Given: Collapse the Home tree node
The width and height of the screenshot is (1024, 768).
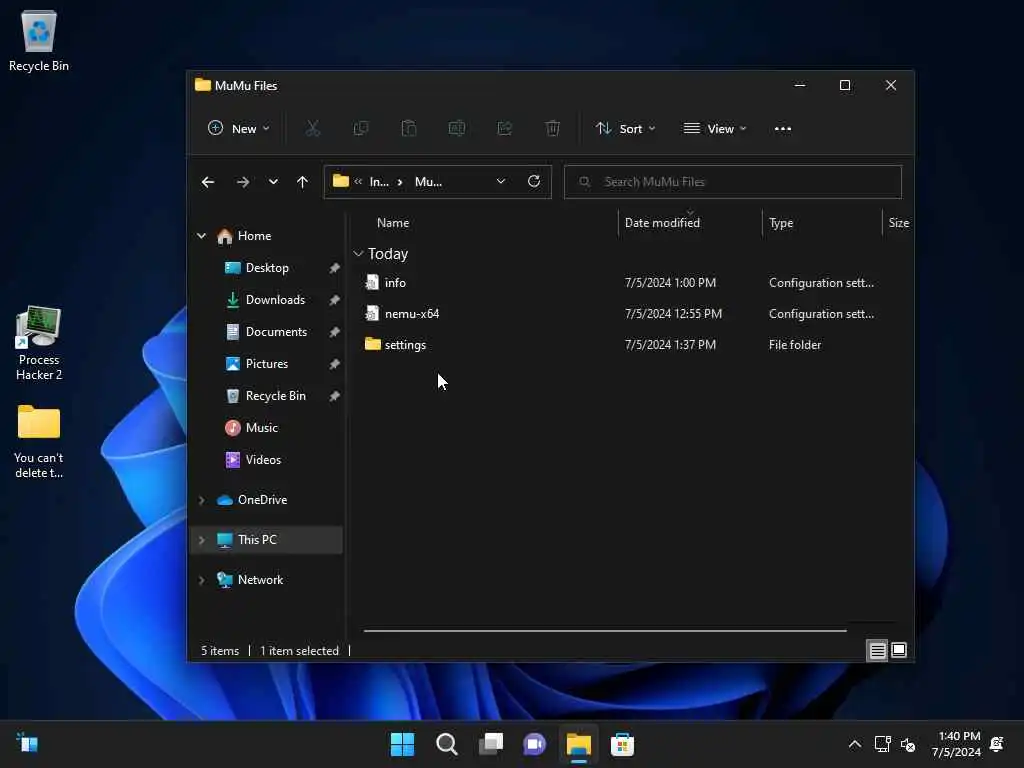Looking at the screenshot, I should [x=202, y=236].
